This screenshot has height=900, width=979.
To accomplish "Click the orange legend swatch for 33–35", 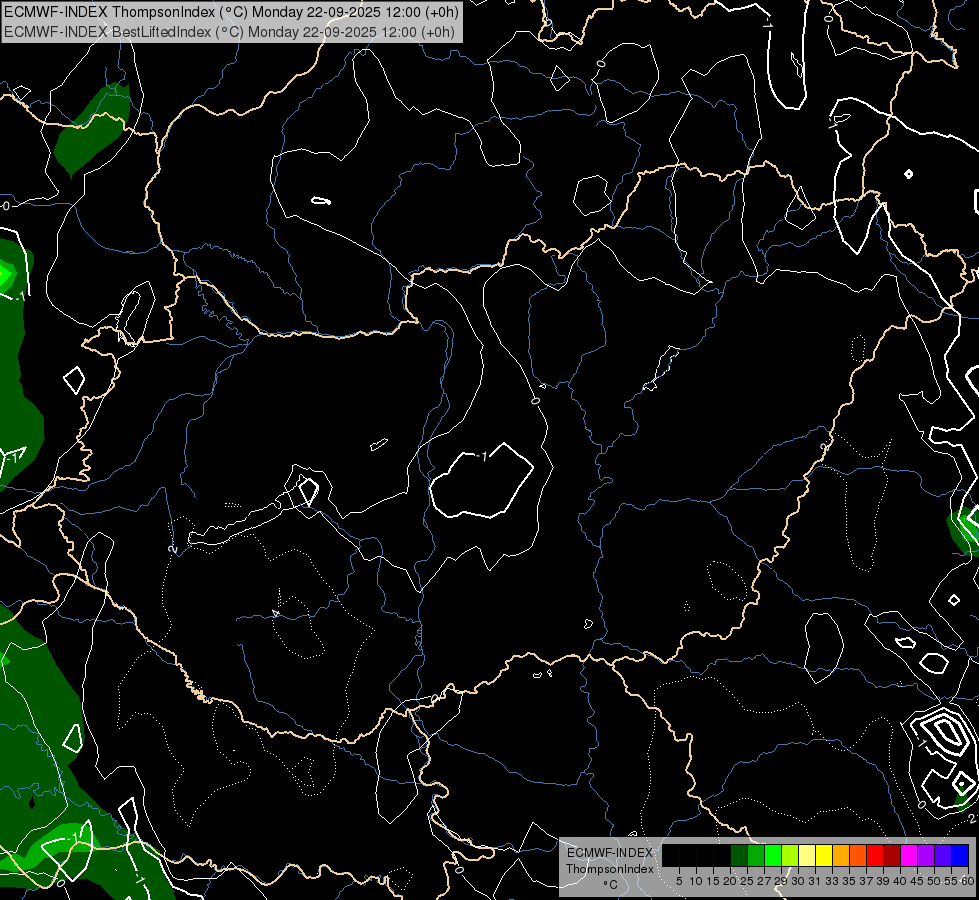I will 841,855.
